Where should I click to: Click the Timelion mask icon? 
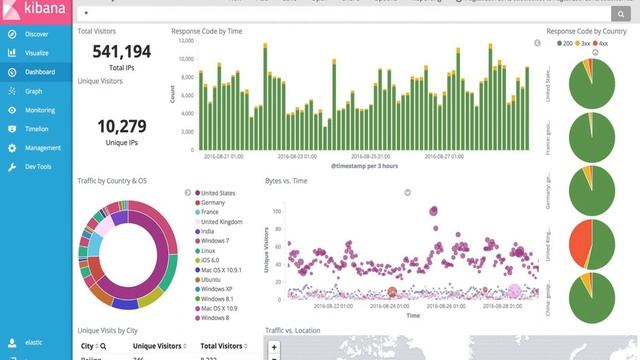pos(12,129)
